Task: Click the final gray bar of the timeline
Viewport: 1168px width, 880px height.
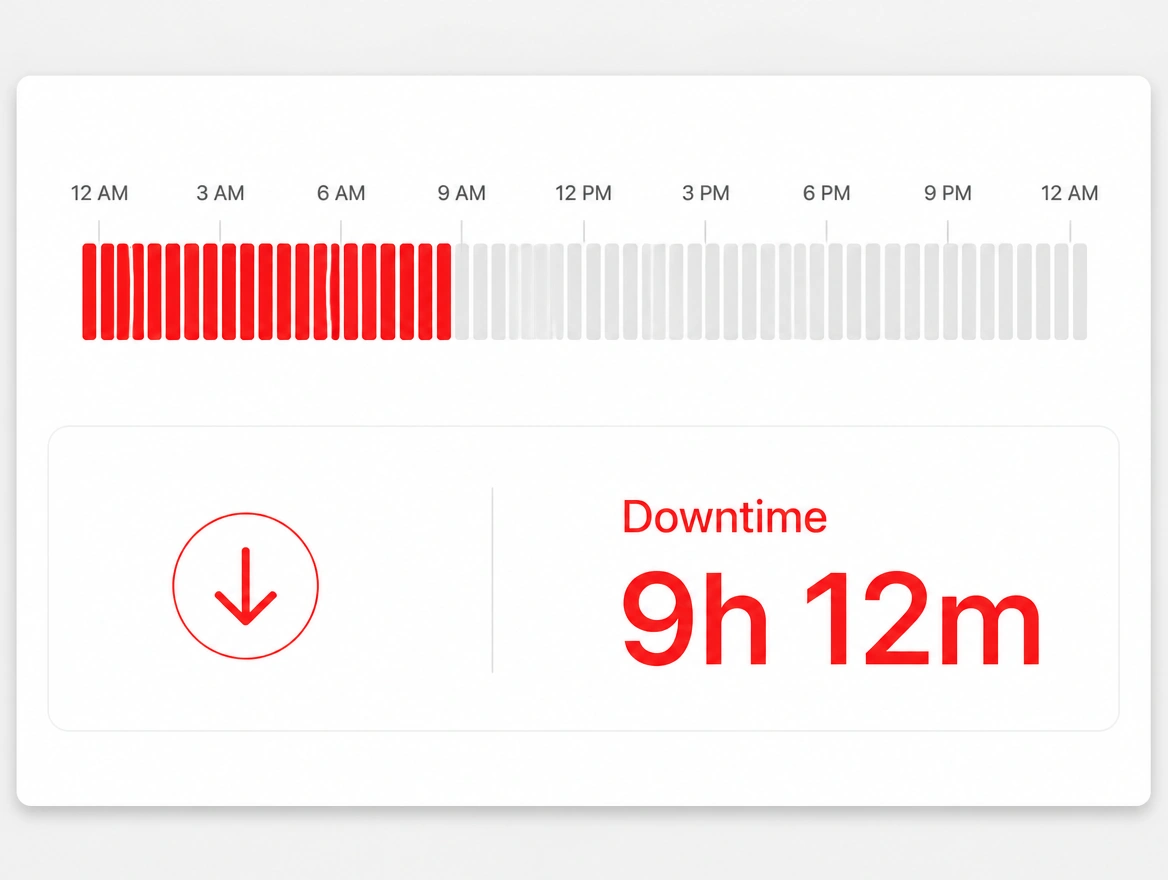Action: (x=1080, y=291)
